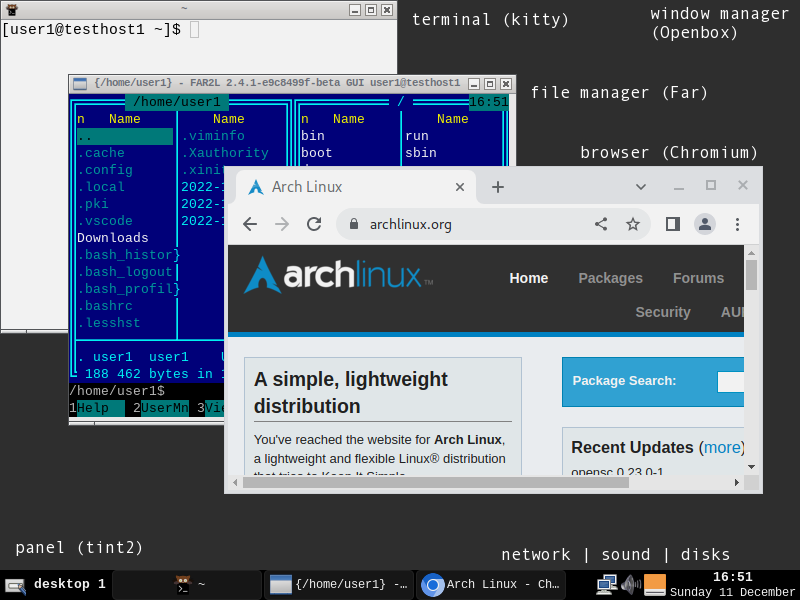Click the forward navigation arrow in Chromium
This screenshot has height=600, width=800.
tap(282, 224)
